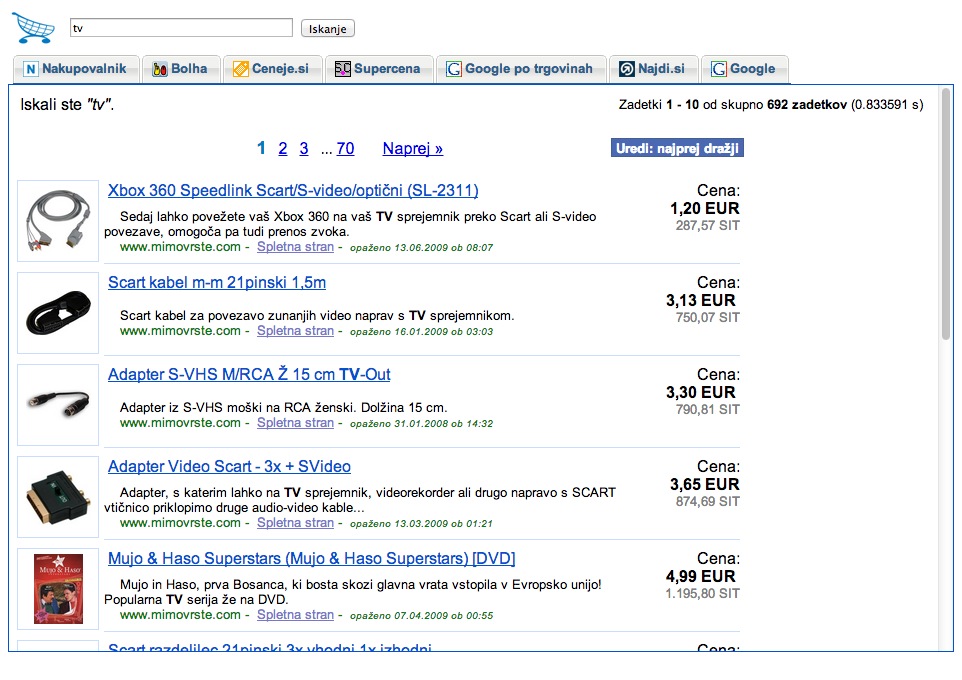Click the Bolha tab icon
The image size is (962, 680).
click(x=160, y=69)
